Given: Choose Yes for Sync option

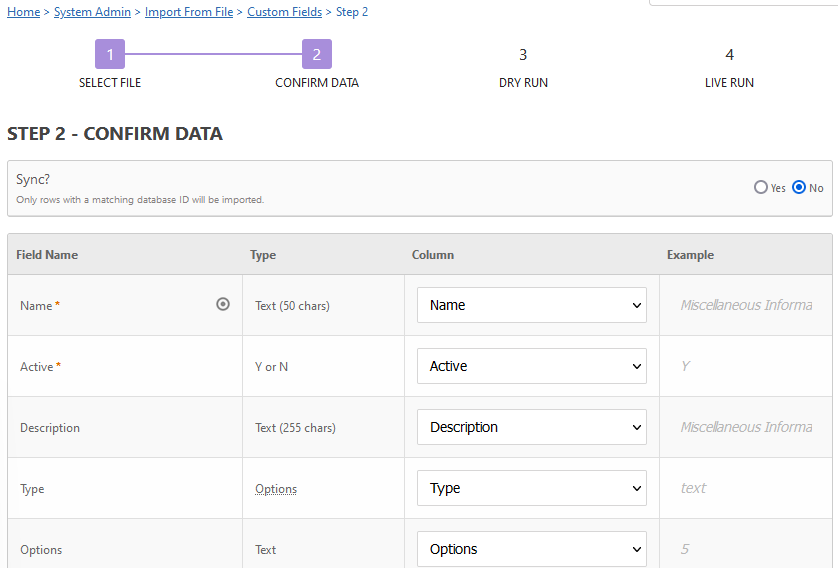Looking at the screenshot, I should (761, 188).
